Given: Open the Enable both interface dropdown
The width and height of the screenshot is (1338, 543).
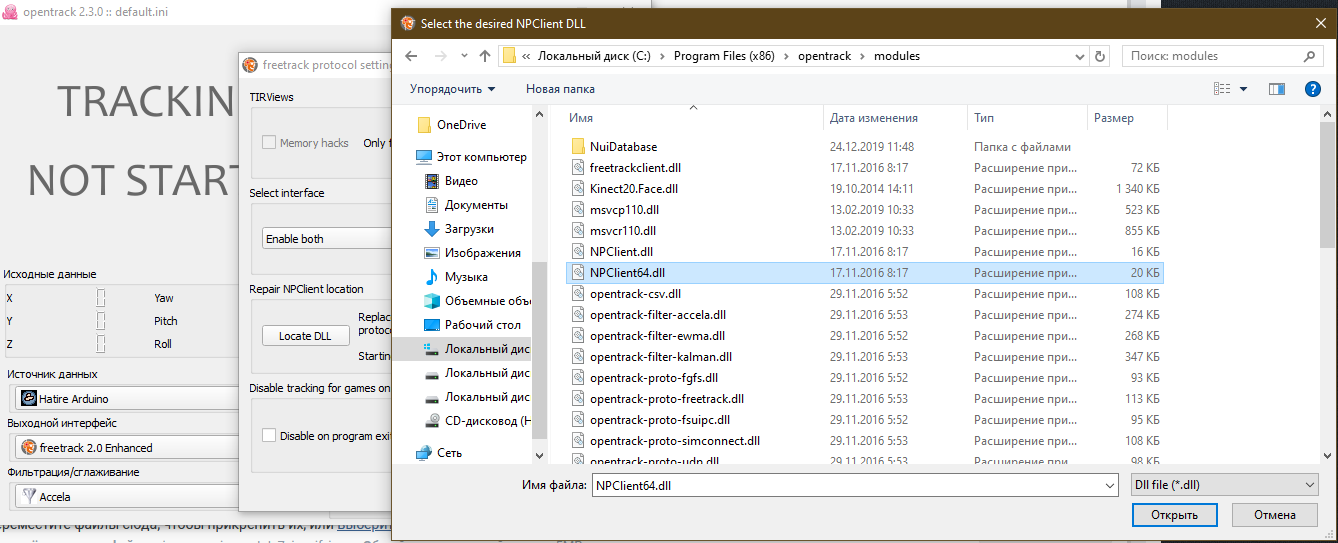Looking at the screenshot, I should point(326,239).
